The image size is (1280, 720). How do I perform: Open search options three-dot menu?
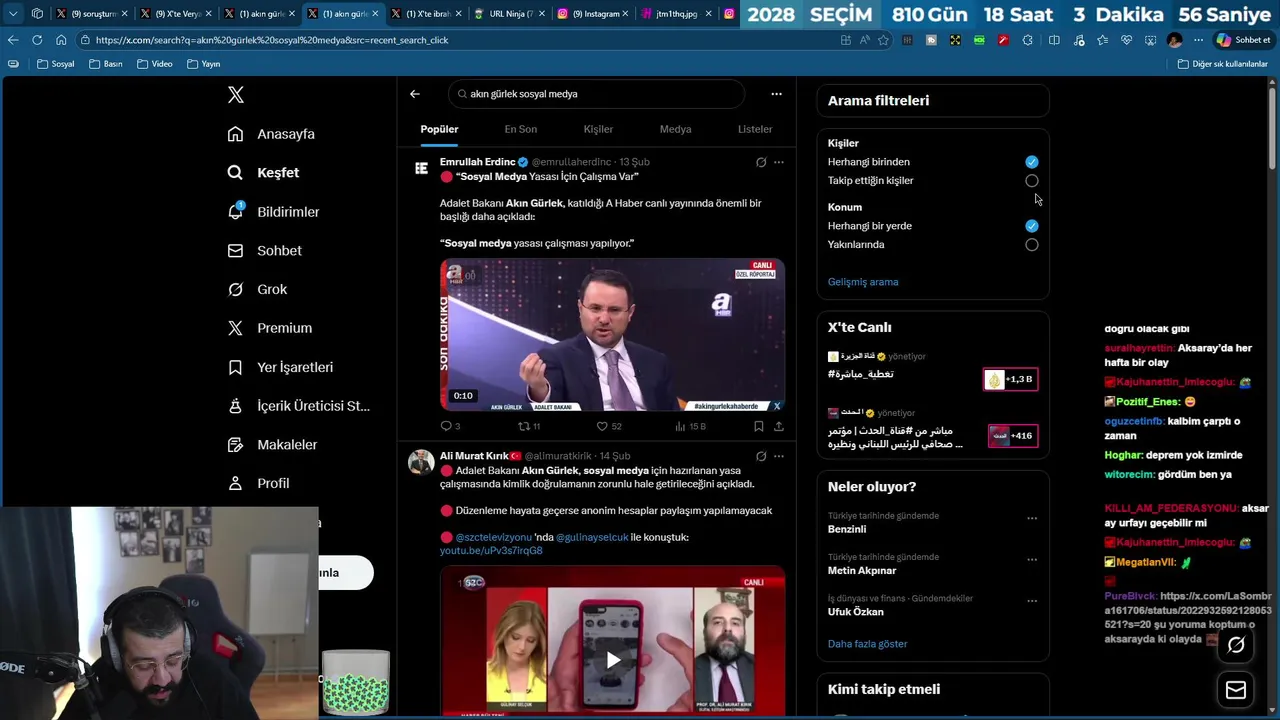point(776,94)
